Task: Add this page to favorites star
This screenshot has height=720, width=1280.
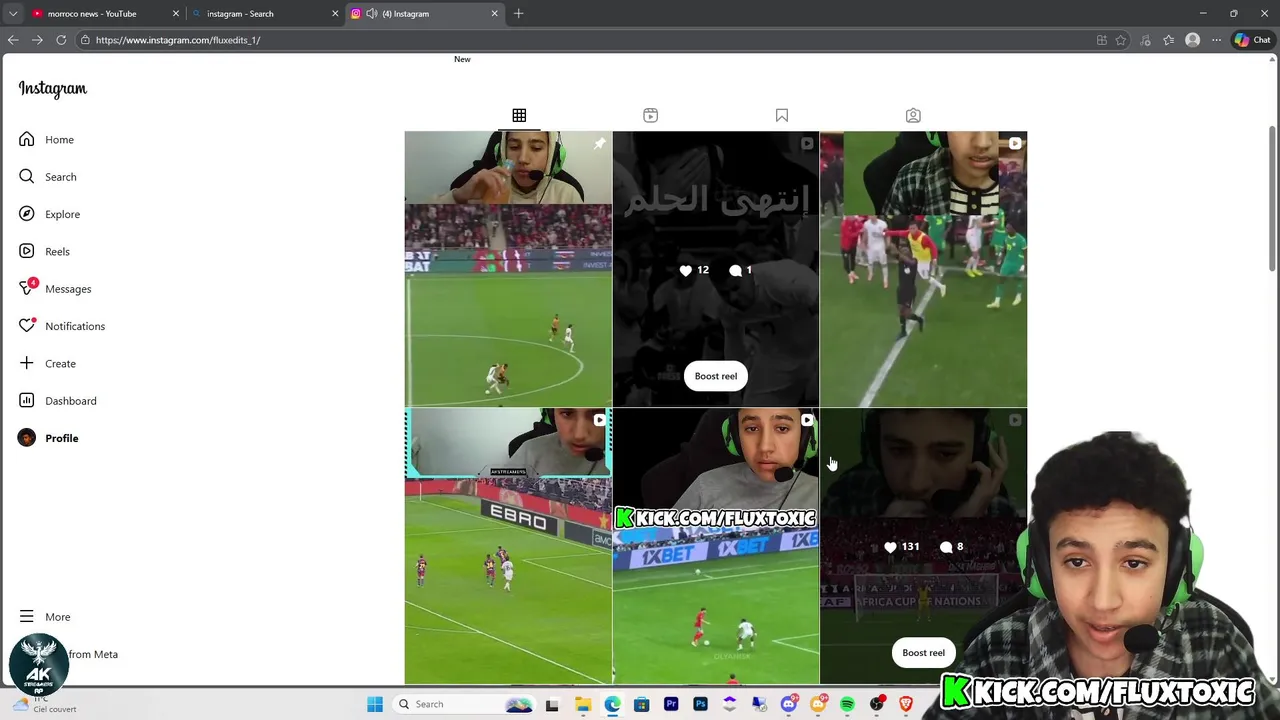Action: point(1121,40)
